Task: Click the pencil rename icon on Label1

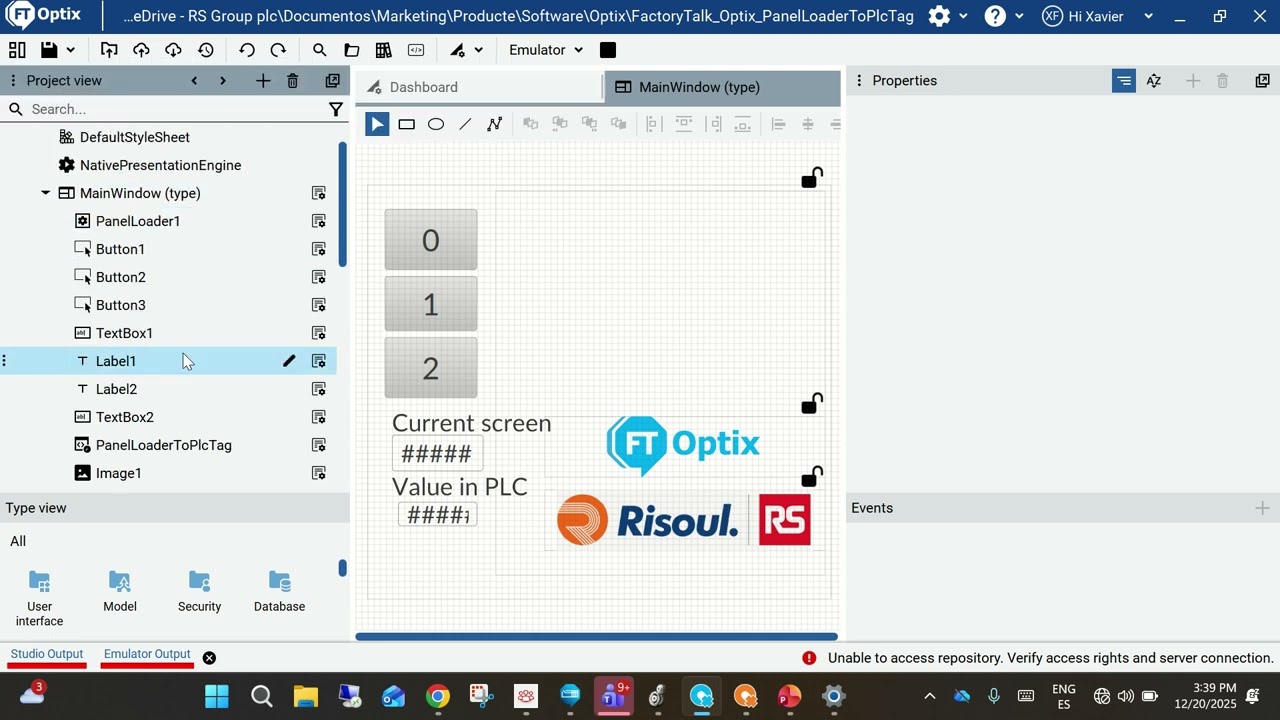Action: point(289,361)
